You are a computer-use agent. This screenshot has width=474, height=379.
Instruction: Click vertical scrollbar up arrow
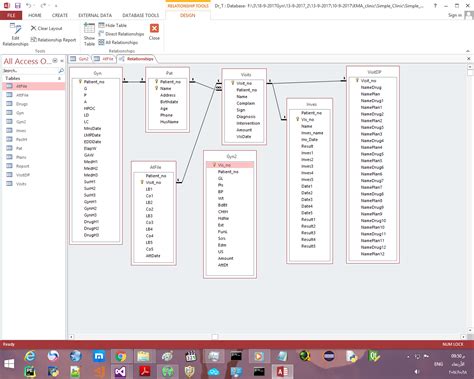470,67
